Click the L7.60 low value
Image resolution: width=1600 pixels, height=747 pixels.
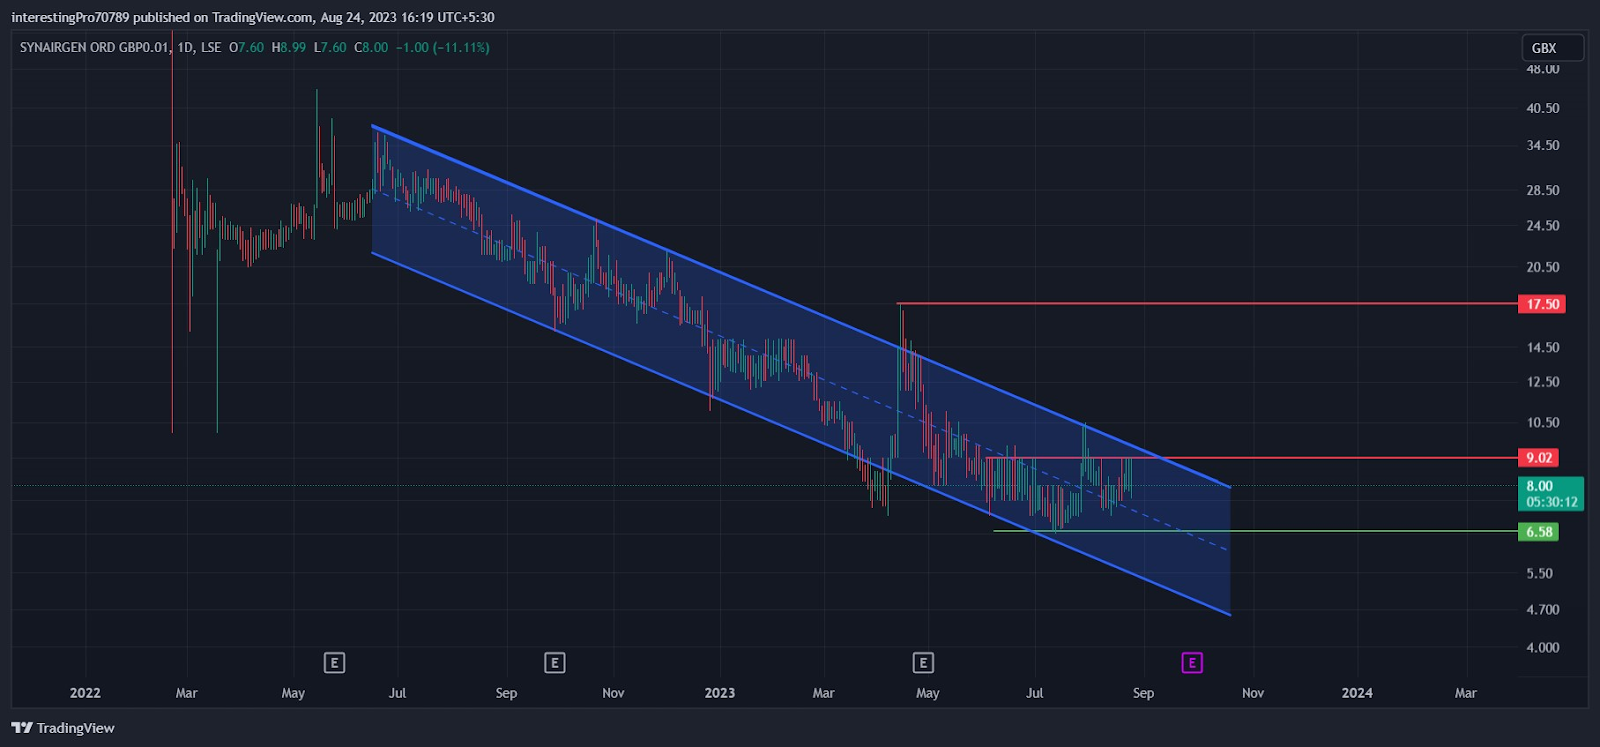pos(330,47)
